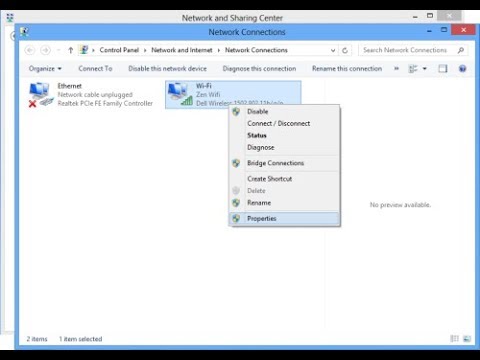Expand chevron after Network and Internet breadcrumb
Viewport: 480px width, 360px height.
219,50
